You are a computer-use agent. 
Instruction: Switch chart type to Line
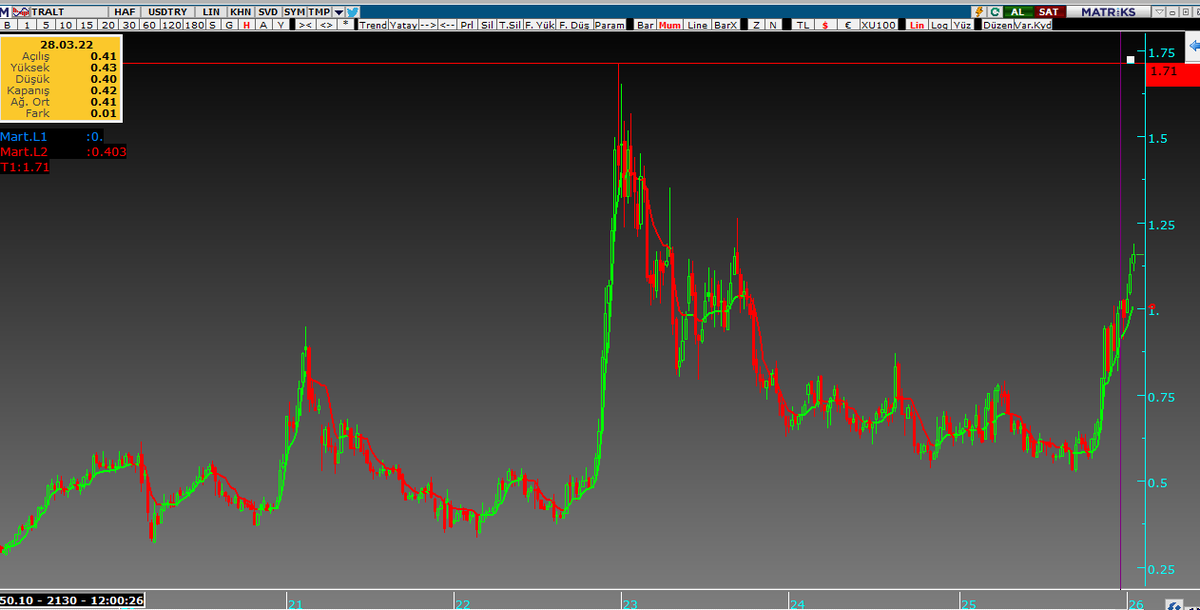click(x=697, y=24)
